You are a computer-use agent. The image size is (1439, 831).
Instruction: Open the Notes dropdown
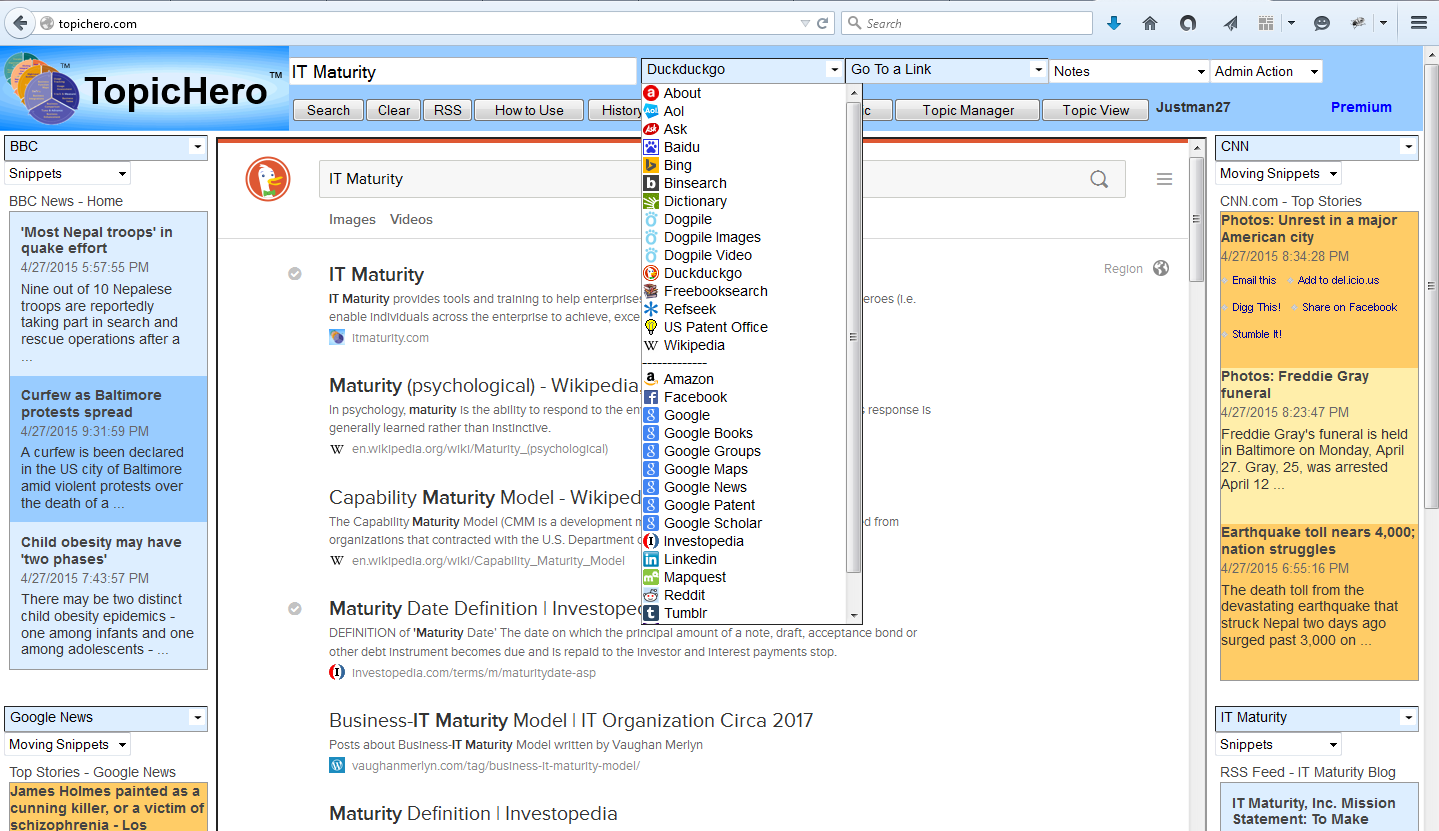click(x=1129, y=71)
